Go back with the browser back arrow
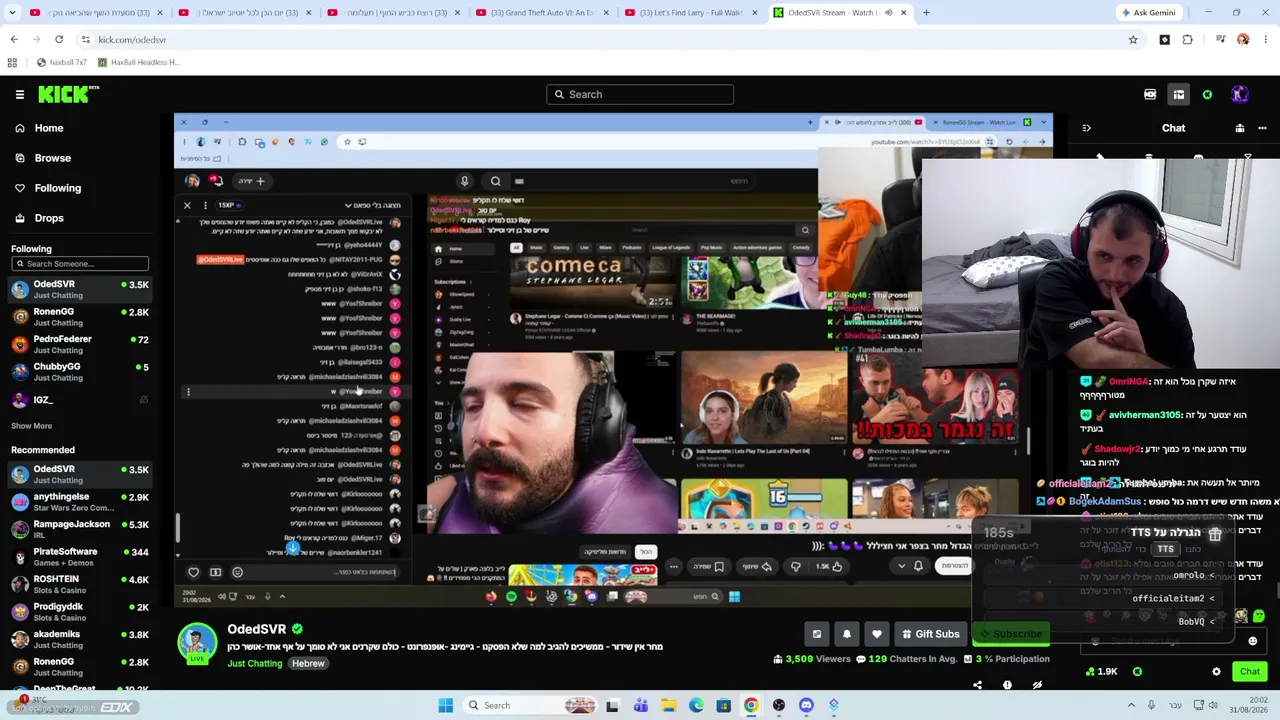 pos(14,40)
